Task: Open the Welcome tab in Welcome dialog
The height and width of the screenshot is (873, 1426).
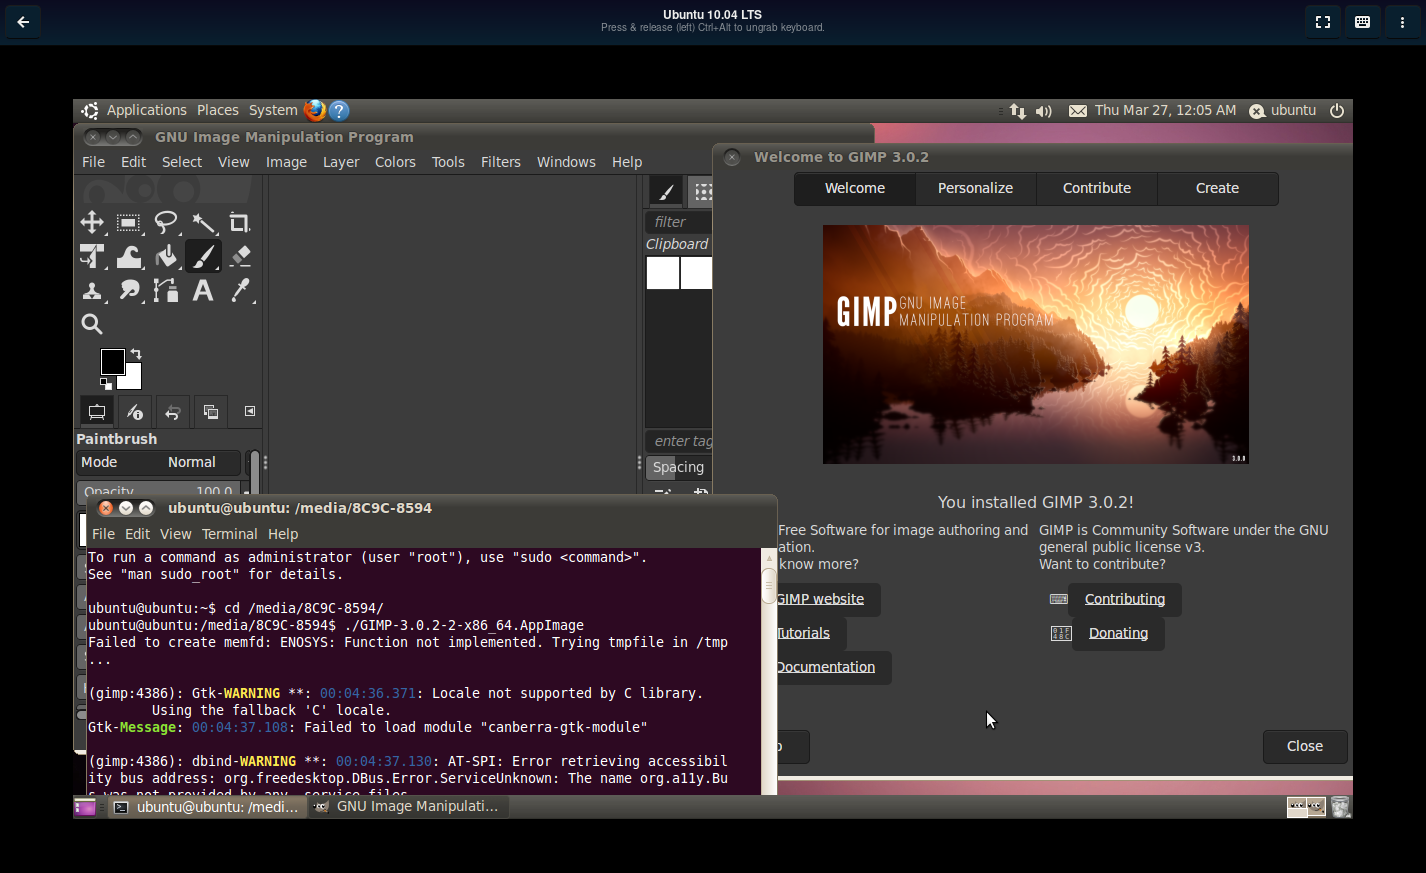Action: (x=855, y=188)
